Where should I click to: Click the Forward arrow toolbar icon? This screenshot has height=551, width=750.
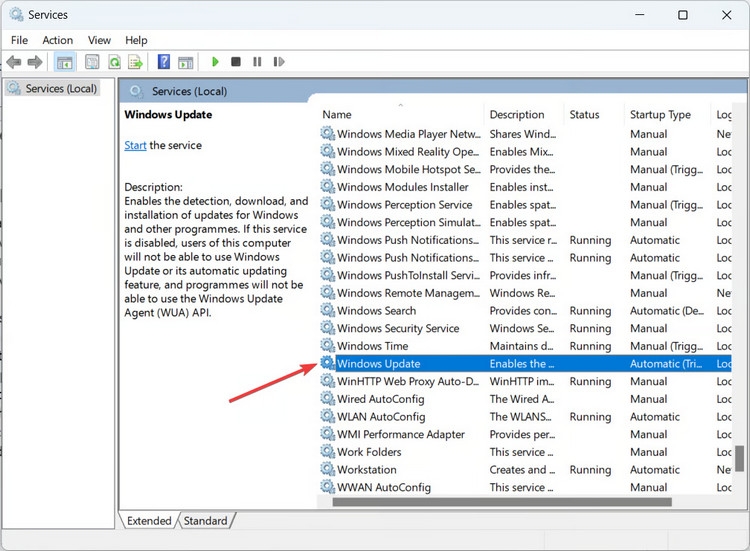pyautogui.click(x=35, y=62)
